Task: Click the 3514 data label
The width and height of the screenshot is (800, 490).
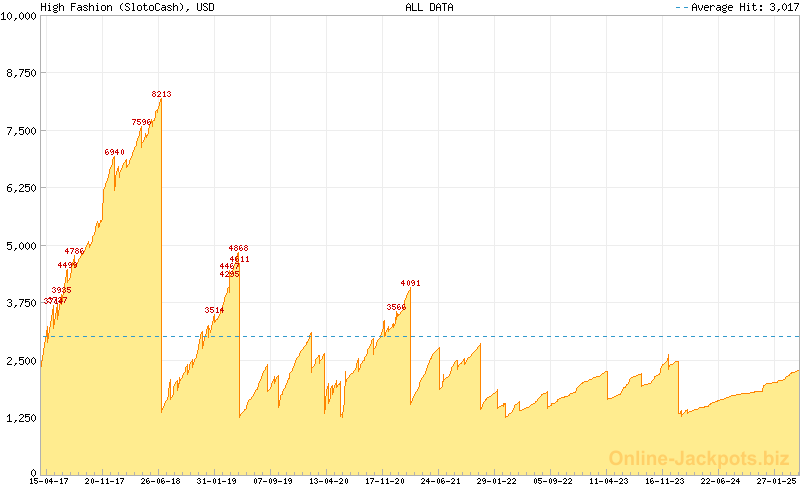Action: tap(214, 310)
